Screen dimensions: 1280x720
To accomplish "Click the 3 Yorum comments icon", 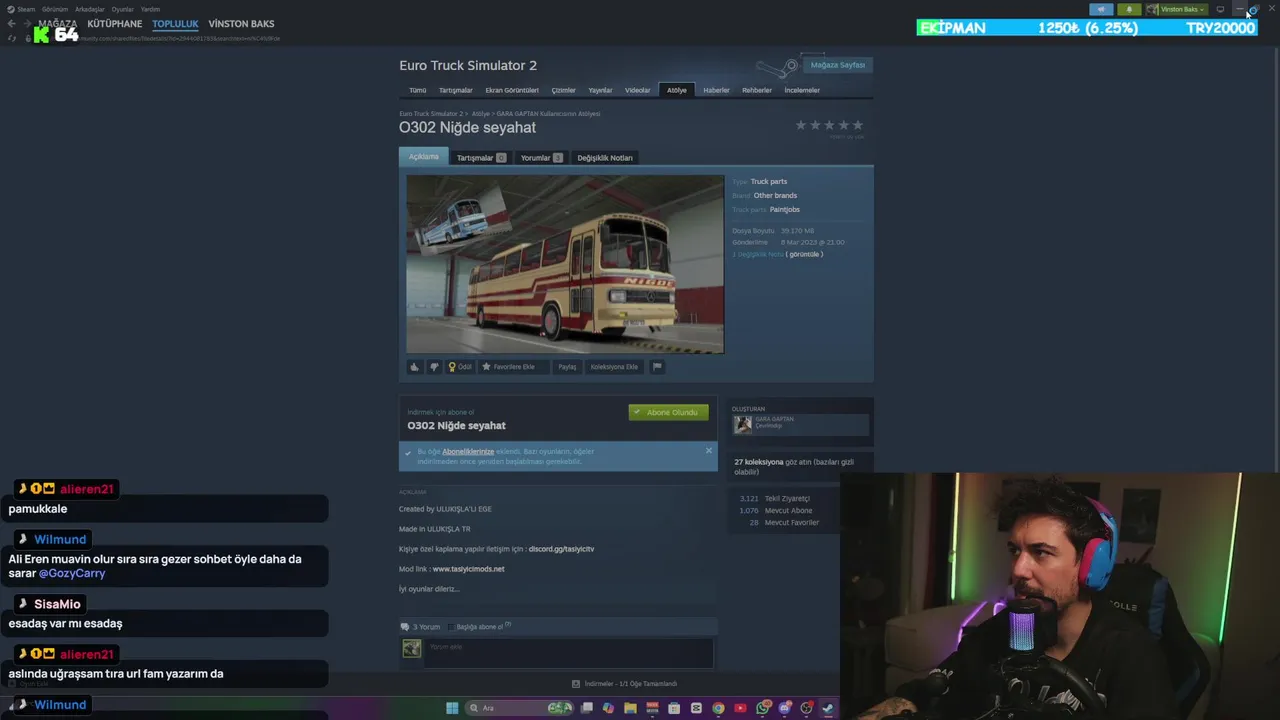I will (405, 627).
